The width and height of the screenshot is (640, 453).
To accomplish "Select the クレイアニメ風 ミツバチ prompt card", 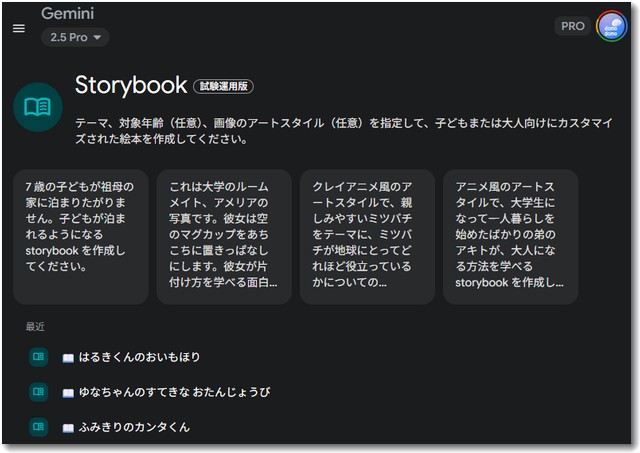I will (x=367, y=237).
